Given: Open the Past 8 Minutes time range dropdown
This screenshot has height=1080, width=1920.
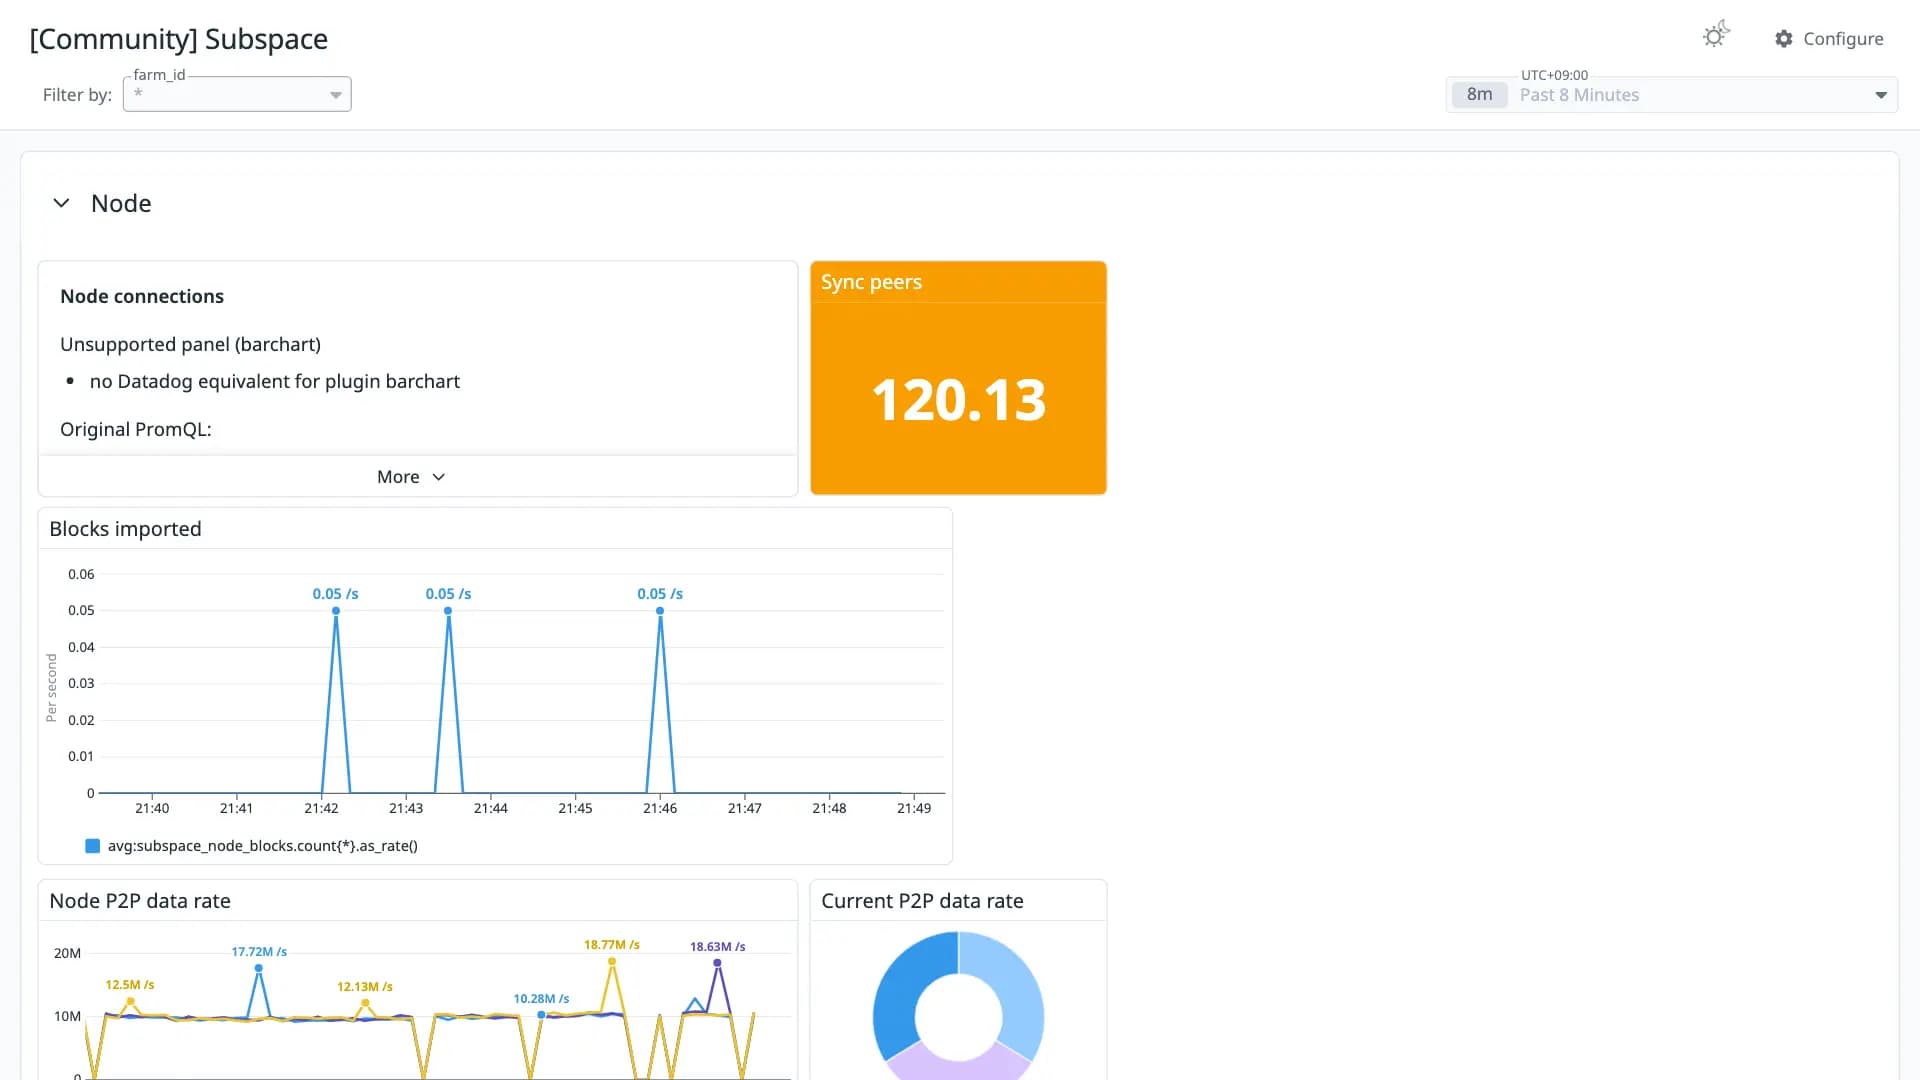Looking at the screenshot, I should click(1672, 95).
